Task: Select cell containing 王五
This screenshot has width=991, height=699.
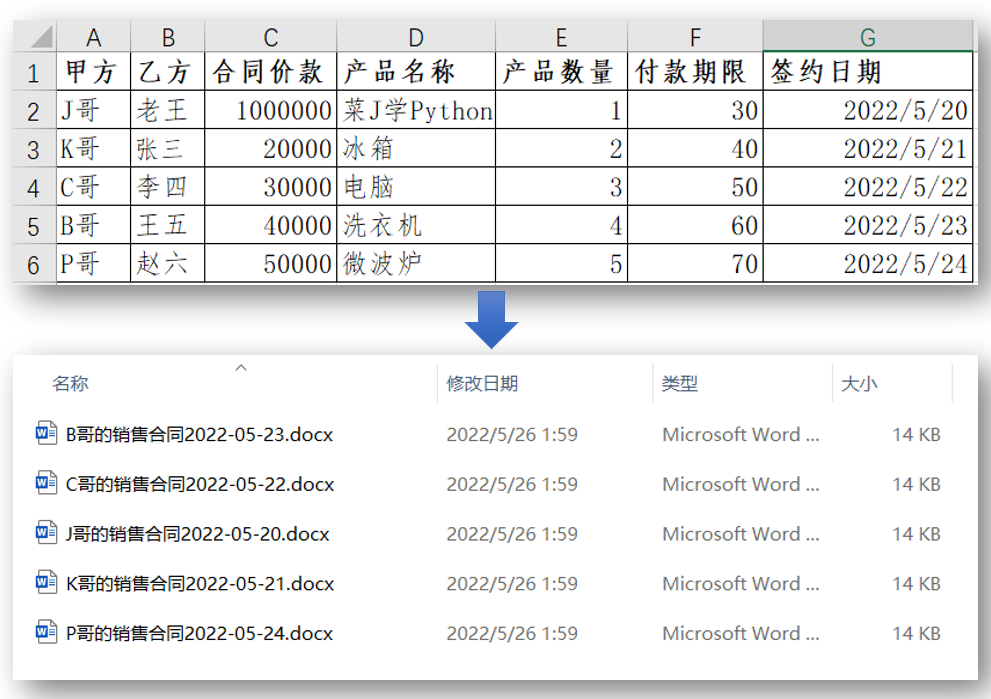Action: click(167, 225)
